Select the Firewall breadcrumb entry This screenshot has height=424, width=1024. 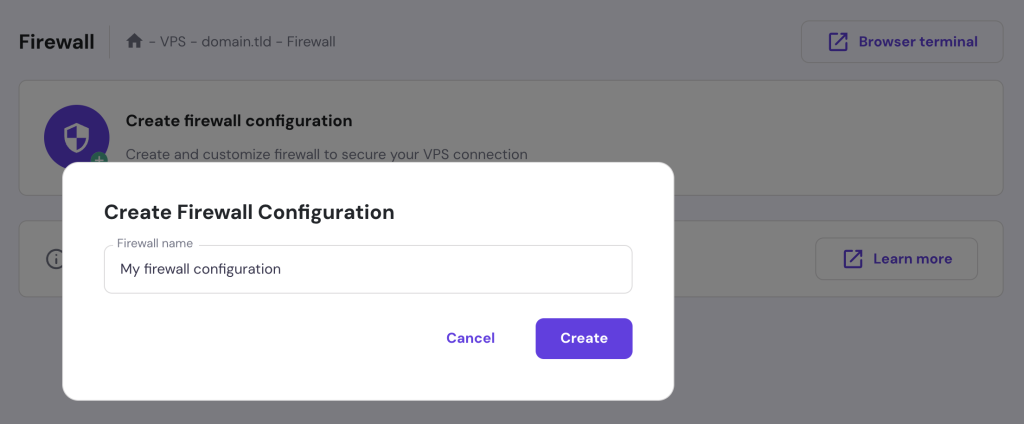click(x=313, y=42)
